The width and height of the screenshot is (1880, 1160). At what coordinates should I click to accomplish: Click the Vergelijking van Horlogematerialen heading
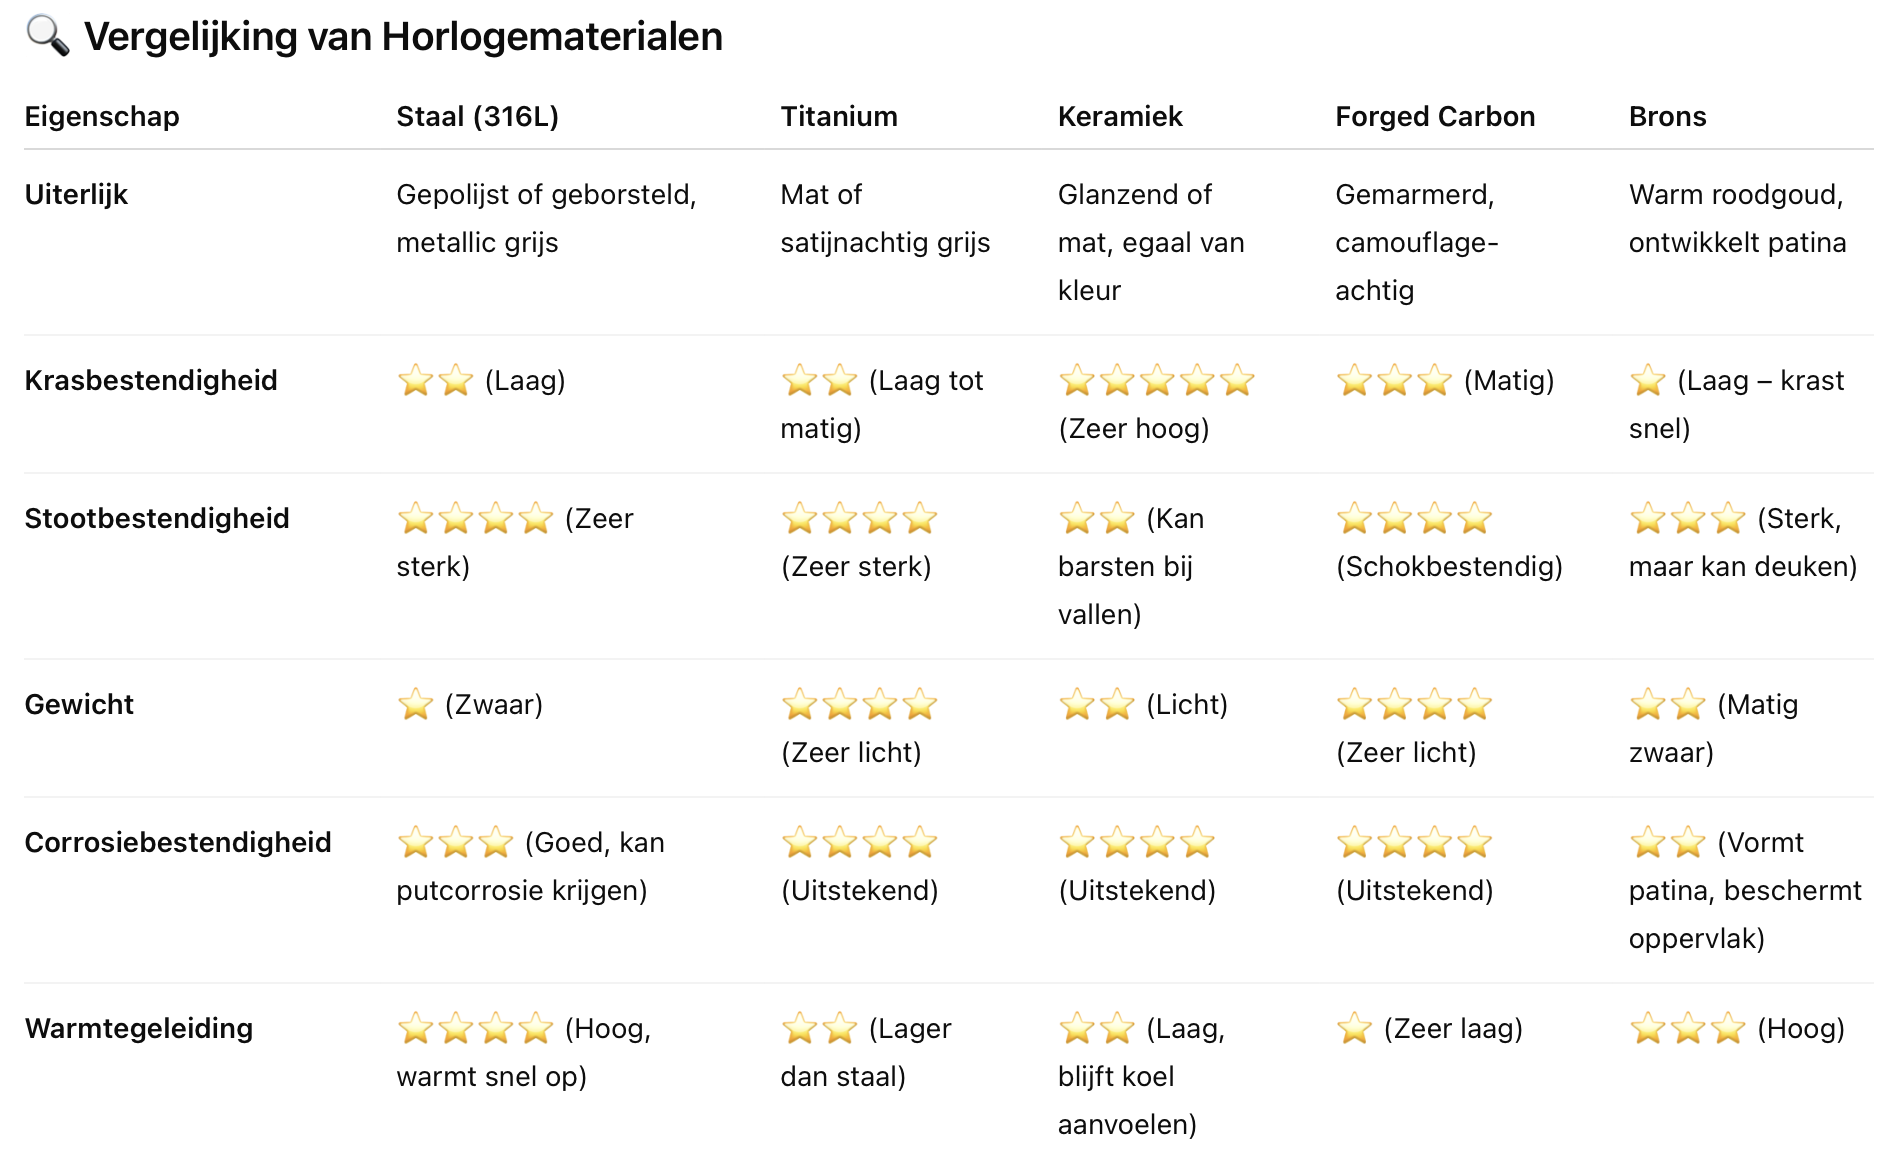pos(403,37)
